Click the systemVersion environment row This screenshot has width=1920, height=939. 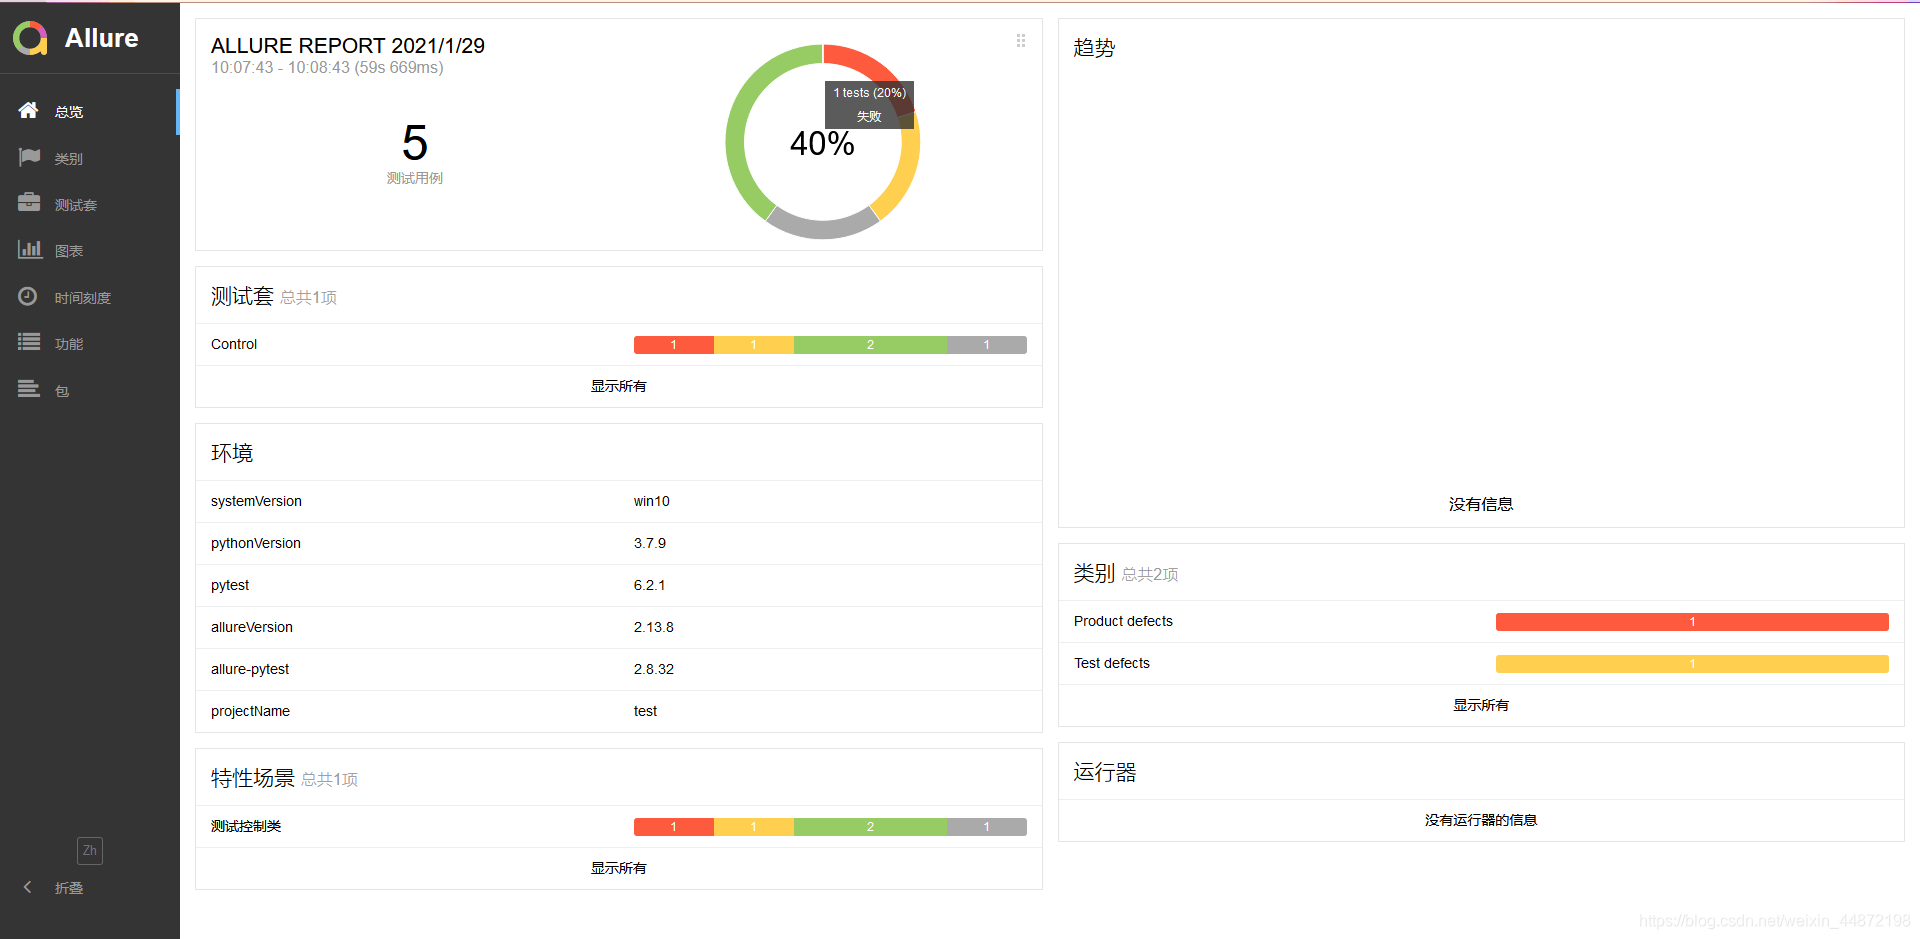coord(618,501)
